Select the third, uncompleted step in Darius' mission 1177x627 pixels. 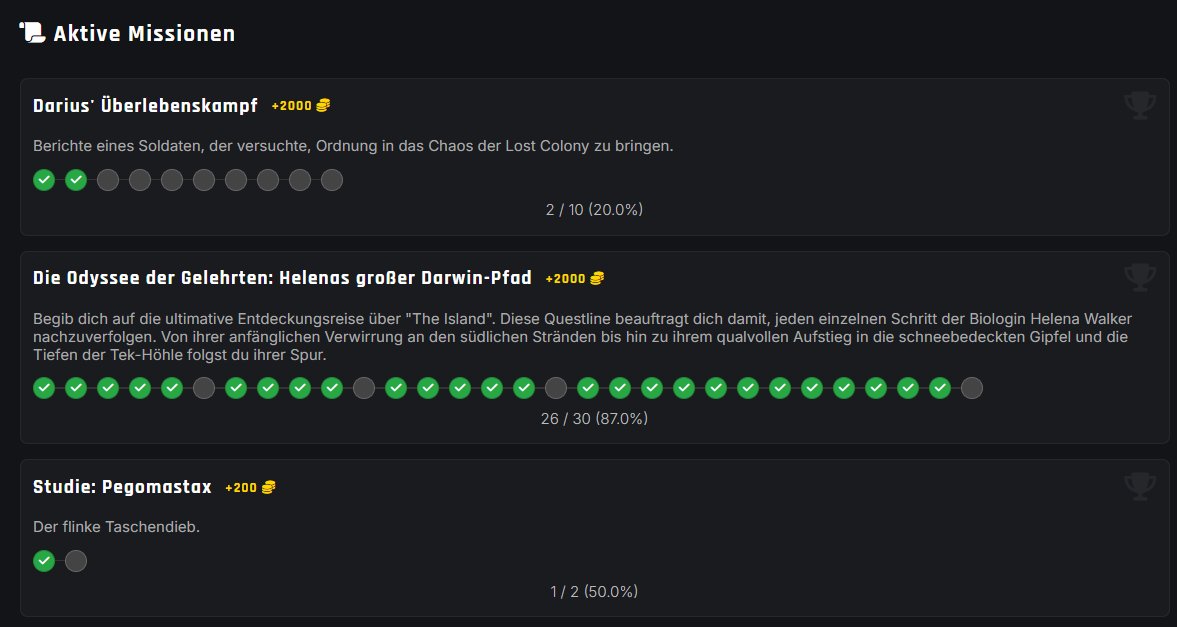(x=108, y=180)
